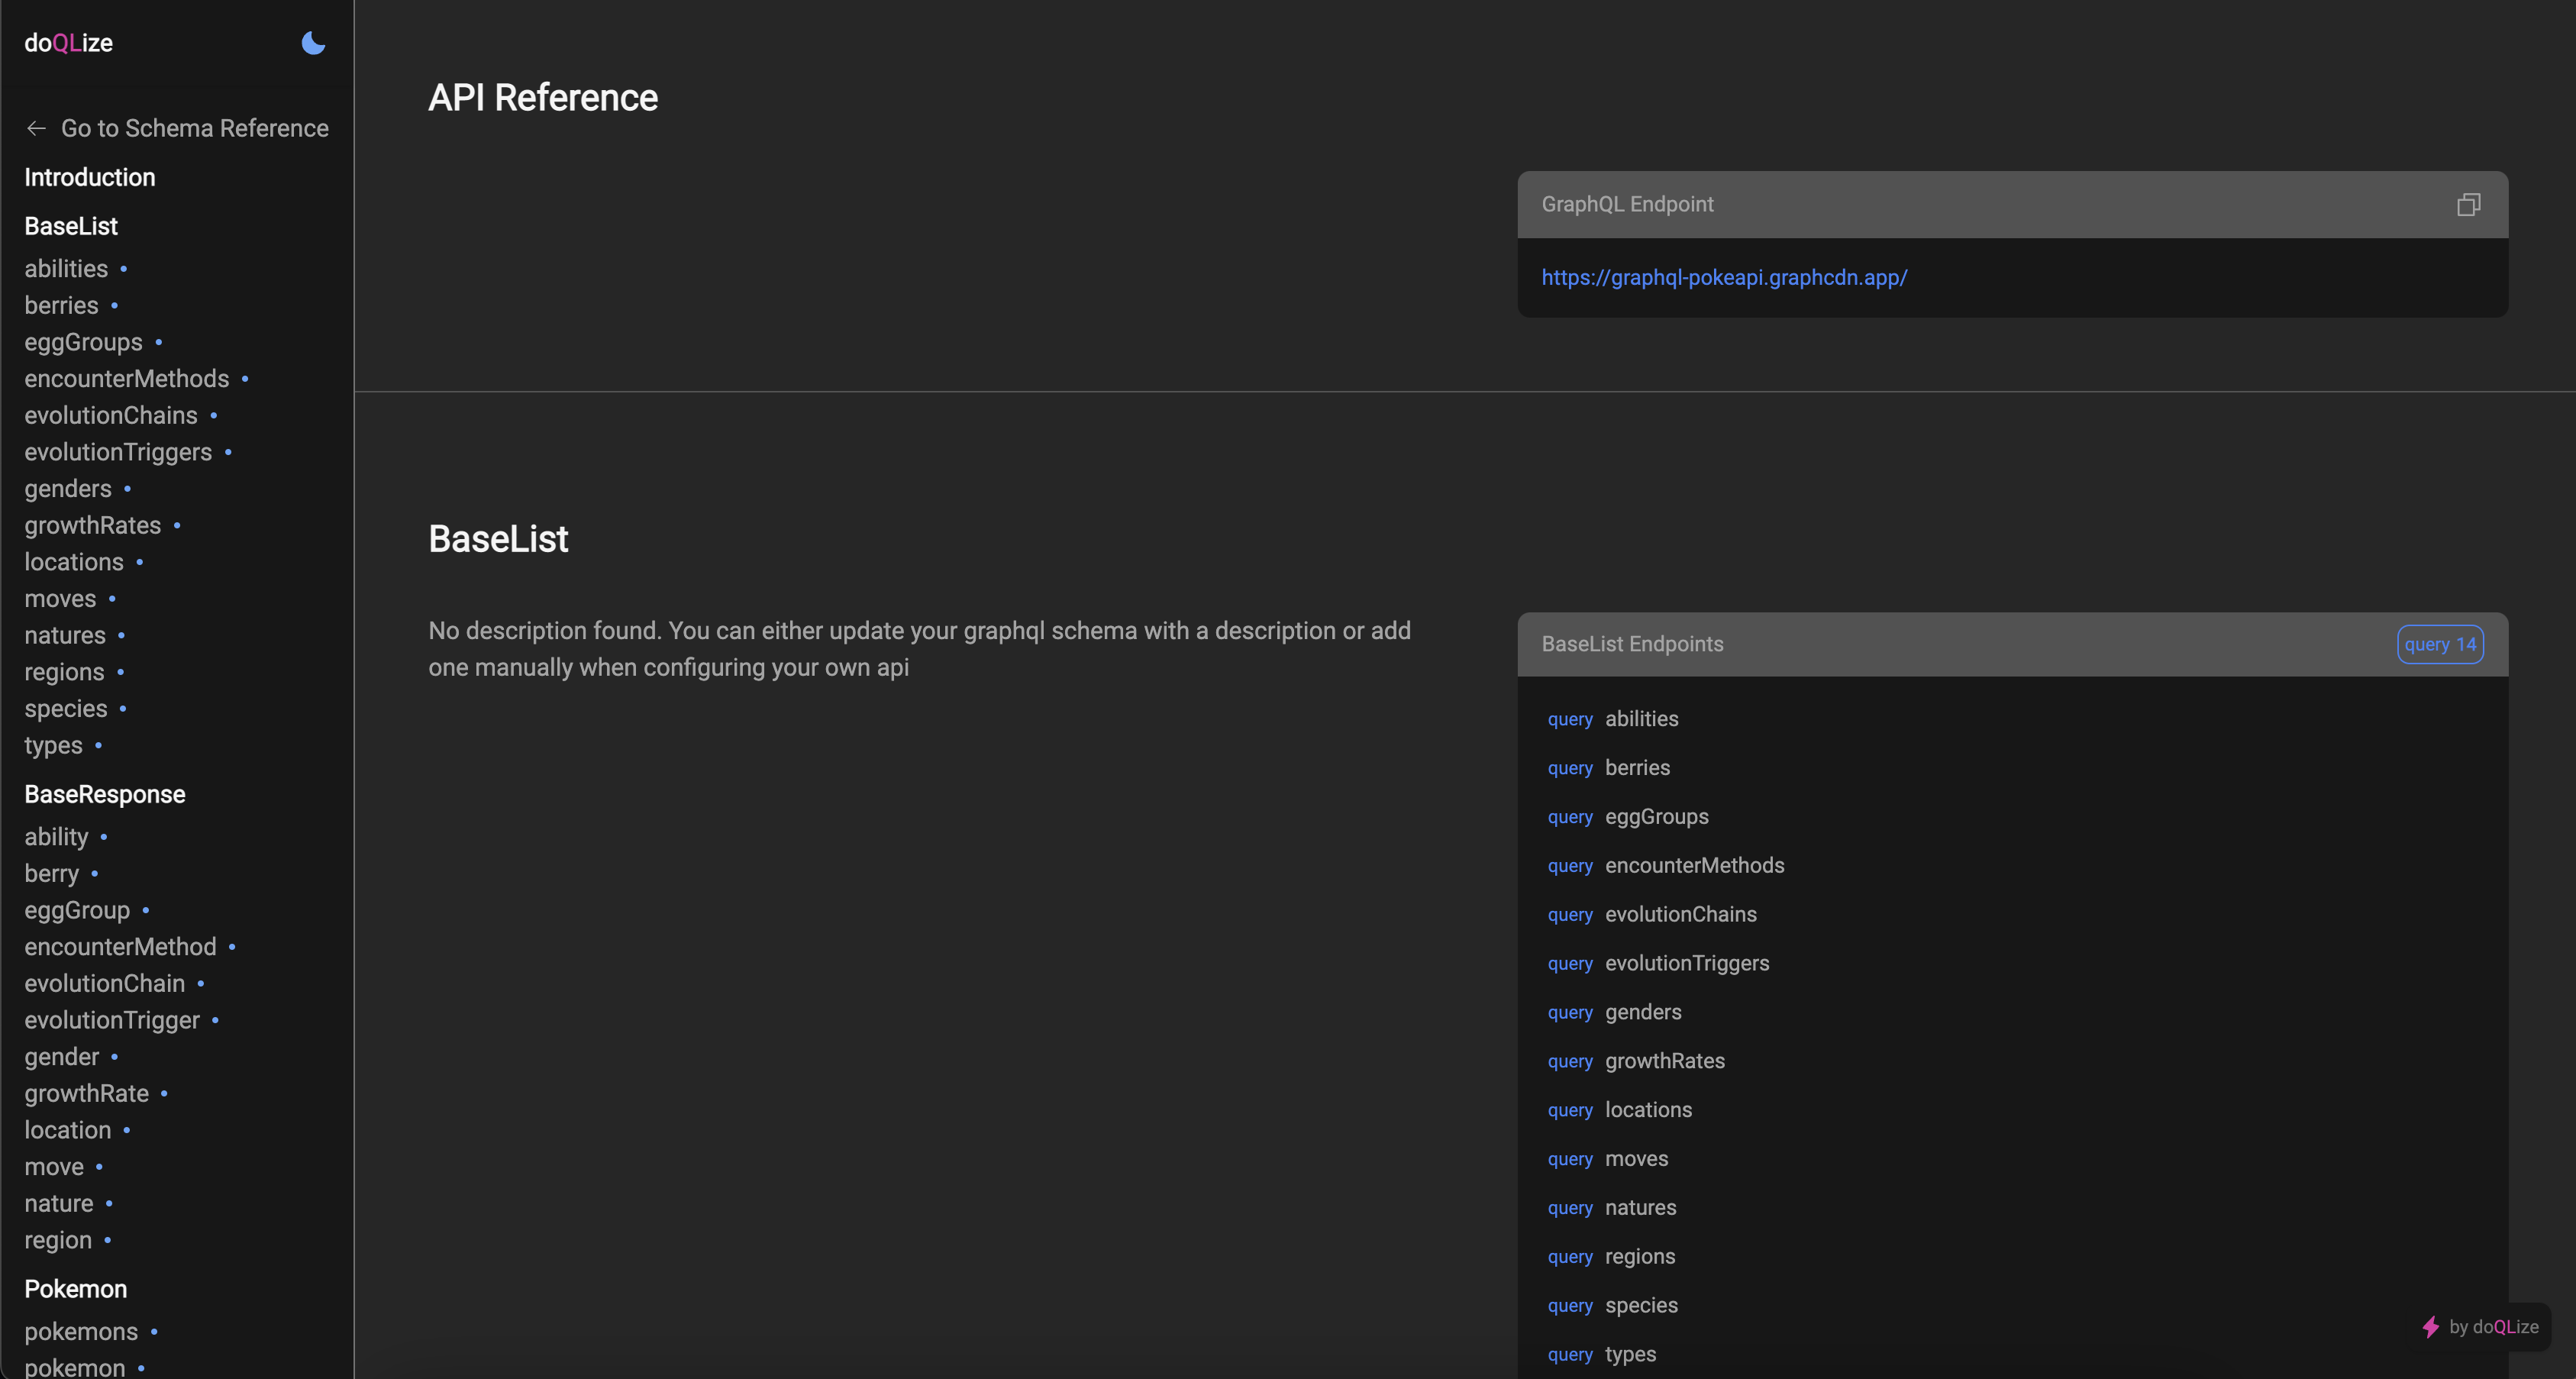
Task: Open moves in the sidebar
Action: (61, 599)
